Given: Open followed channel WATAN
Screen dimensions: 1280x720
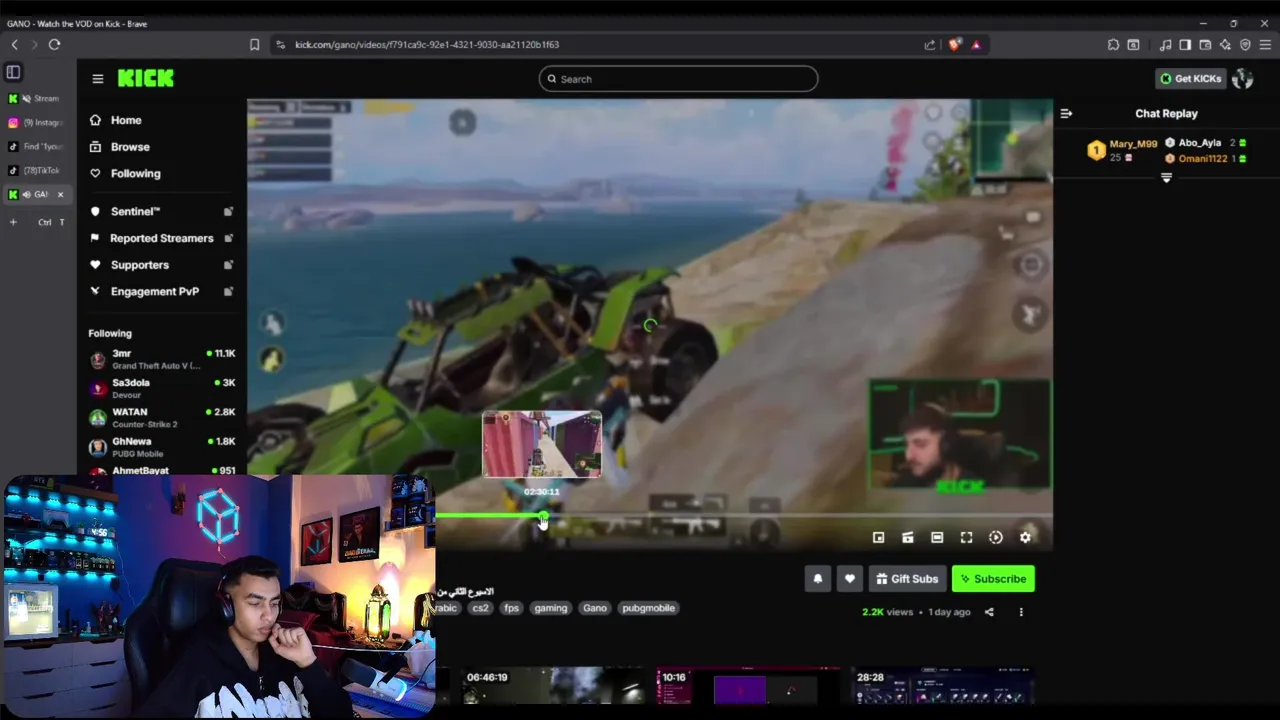Looking at the screenshot, I should (x=162, y=417).
